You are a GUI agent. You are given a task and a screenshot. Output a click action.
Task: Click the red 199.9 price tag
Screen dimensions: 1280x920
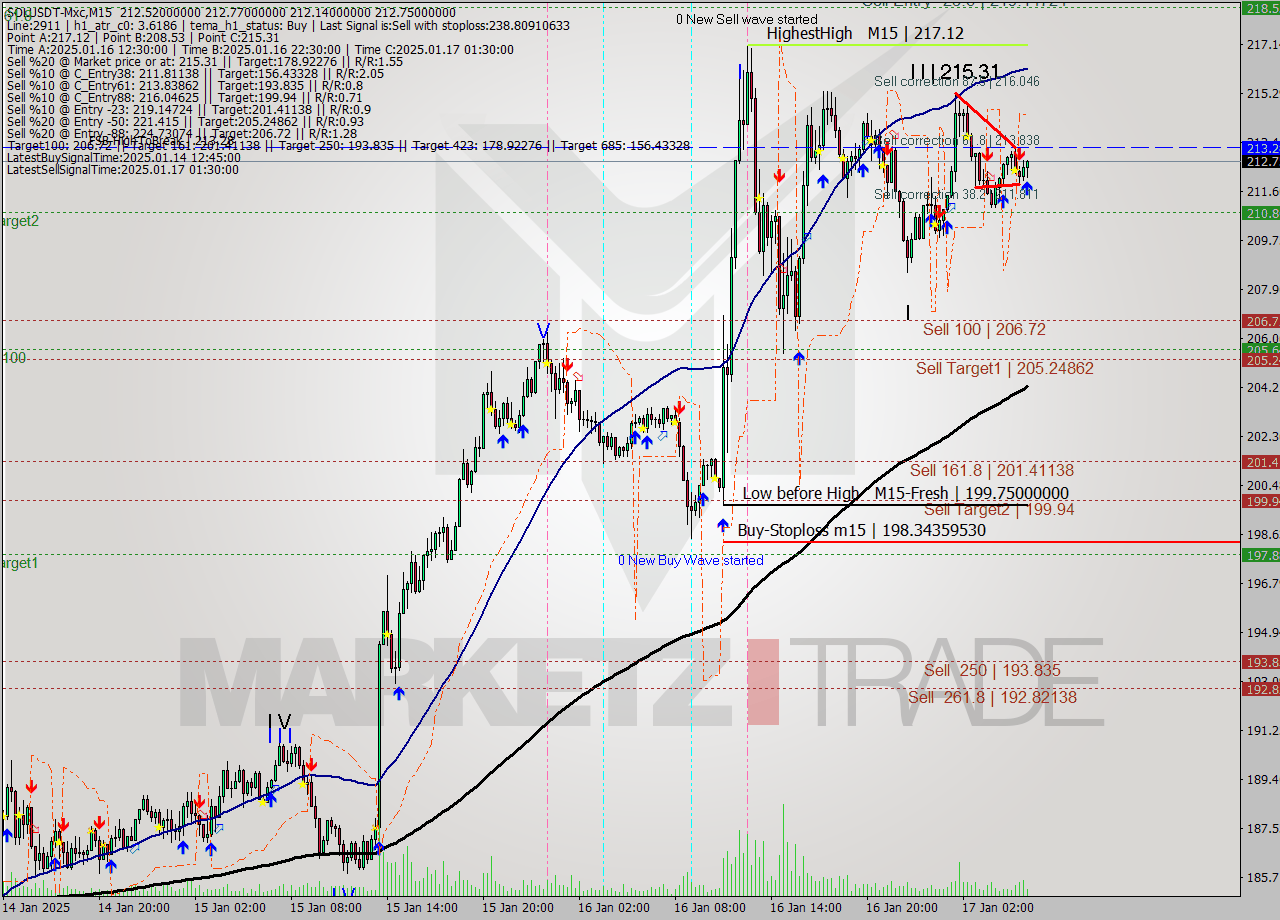1261,500
